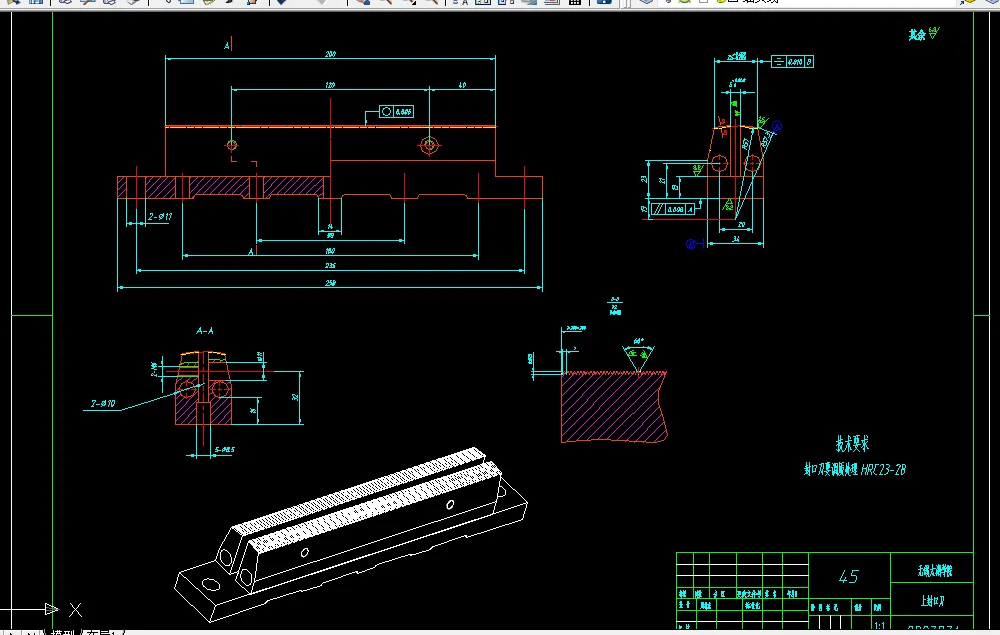The height and width of the screenshot is (635, 1000).
Task: Click the 45 material text in title block
Action: pos(849,577)
